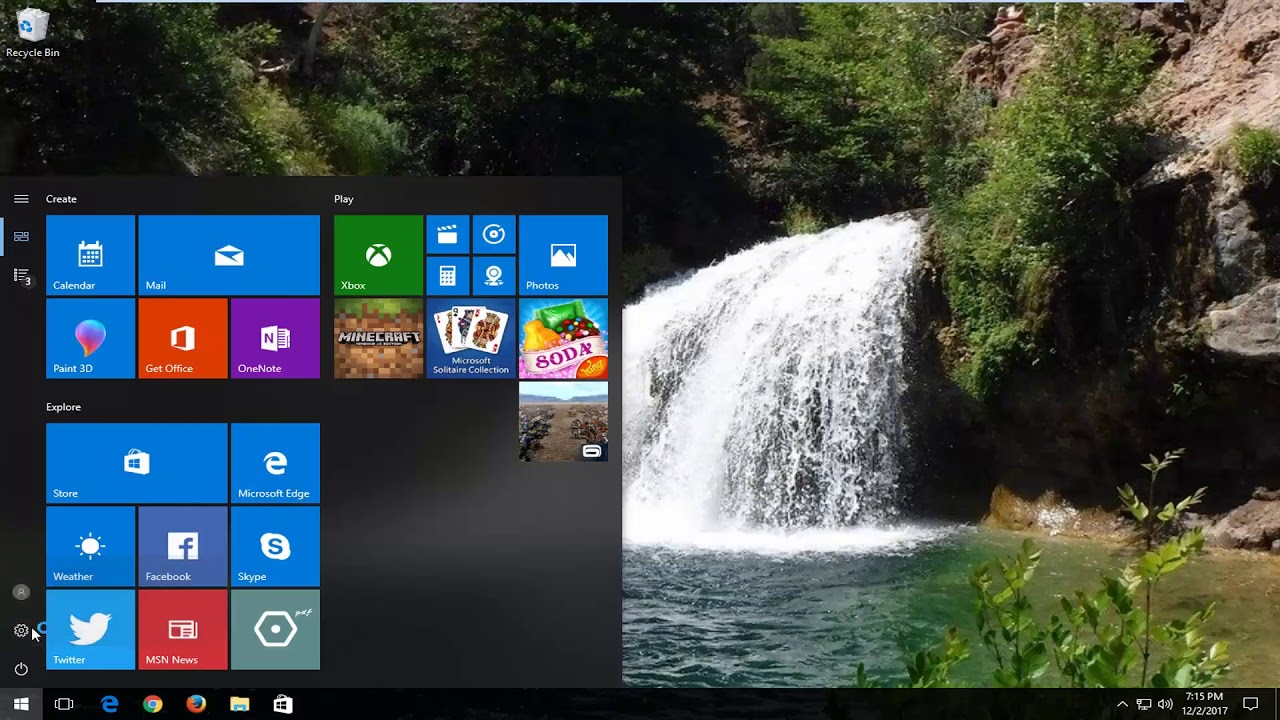Expand the Start hamburger menu
The height and width of the screenshot is (720, 1280).
click(21, 199)
